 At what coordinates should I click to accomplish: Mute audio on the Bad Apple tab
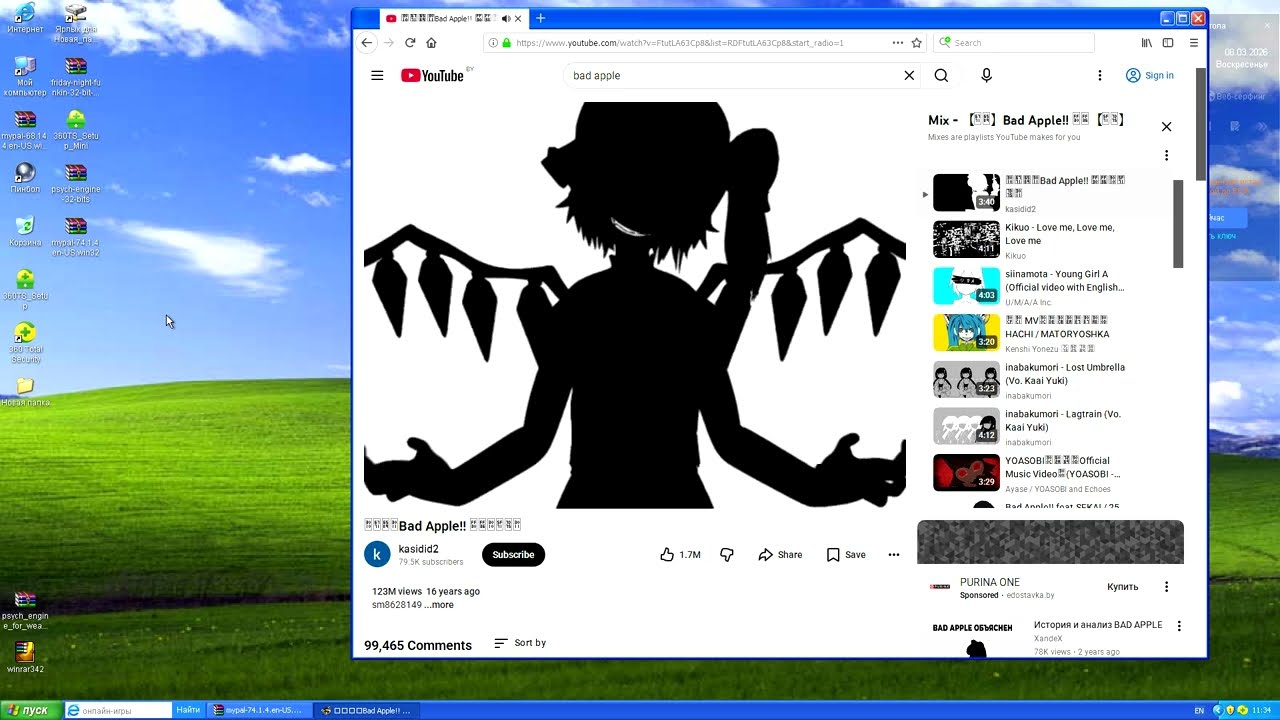506,18
